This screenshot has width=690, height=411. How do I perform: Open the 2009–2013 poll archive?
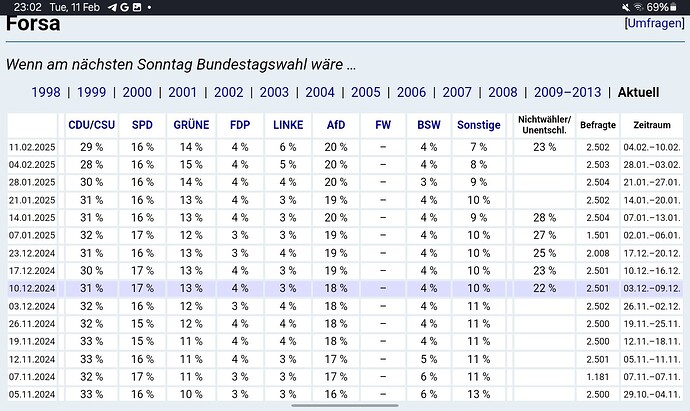tap(567, 92)
